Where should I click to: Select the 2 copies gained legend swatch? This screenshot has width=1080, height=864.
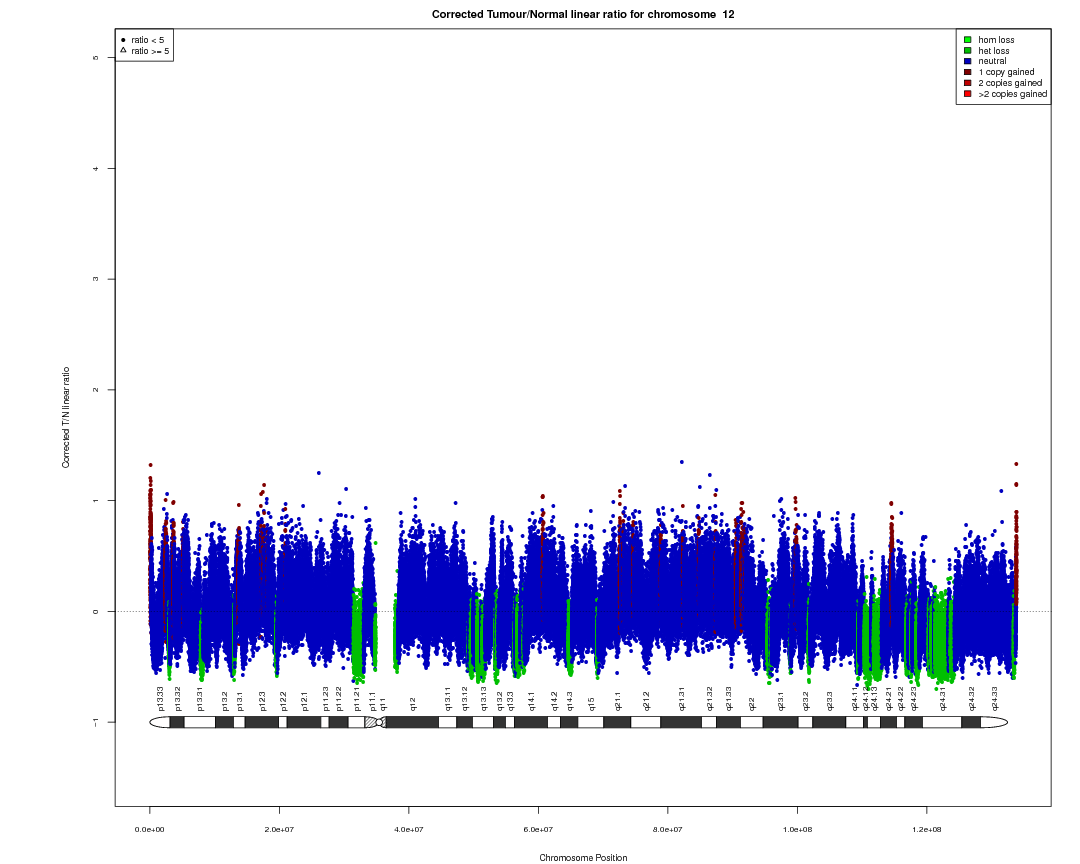(x=968, y=83)
